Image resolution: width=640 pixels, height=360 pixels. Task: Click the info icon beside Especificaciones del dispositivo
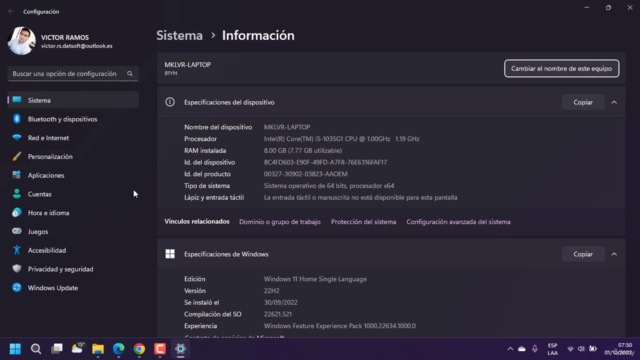click(170, 102)
